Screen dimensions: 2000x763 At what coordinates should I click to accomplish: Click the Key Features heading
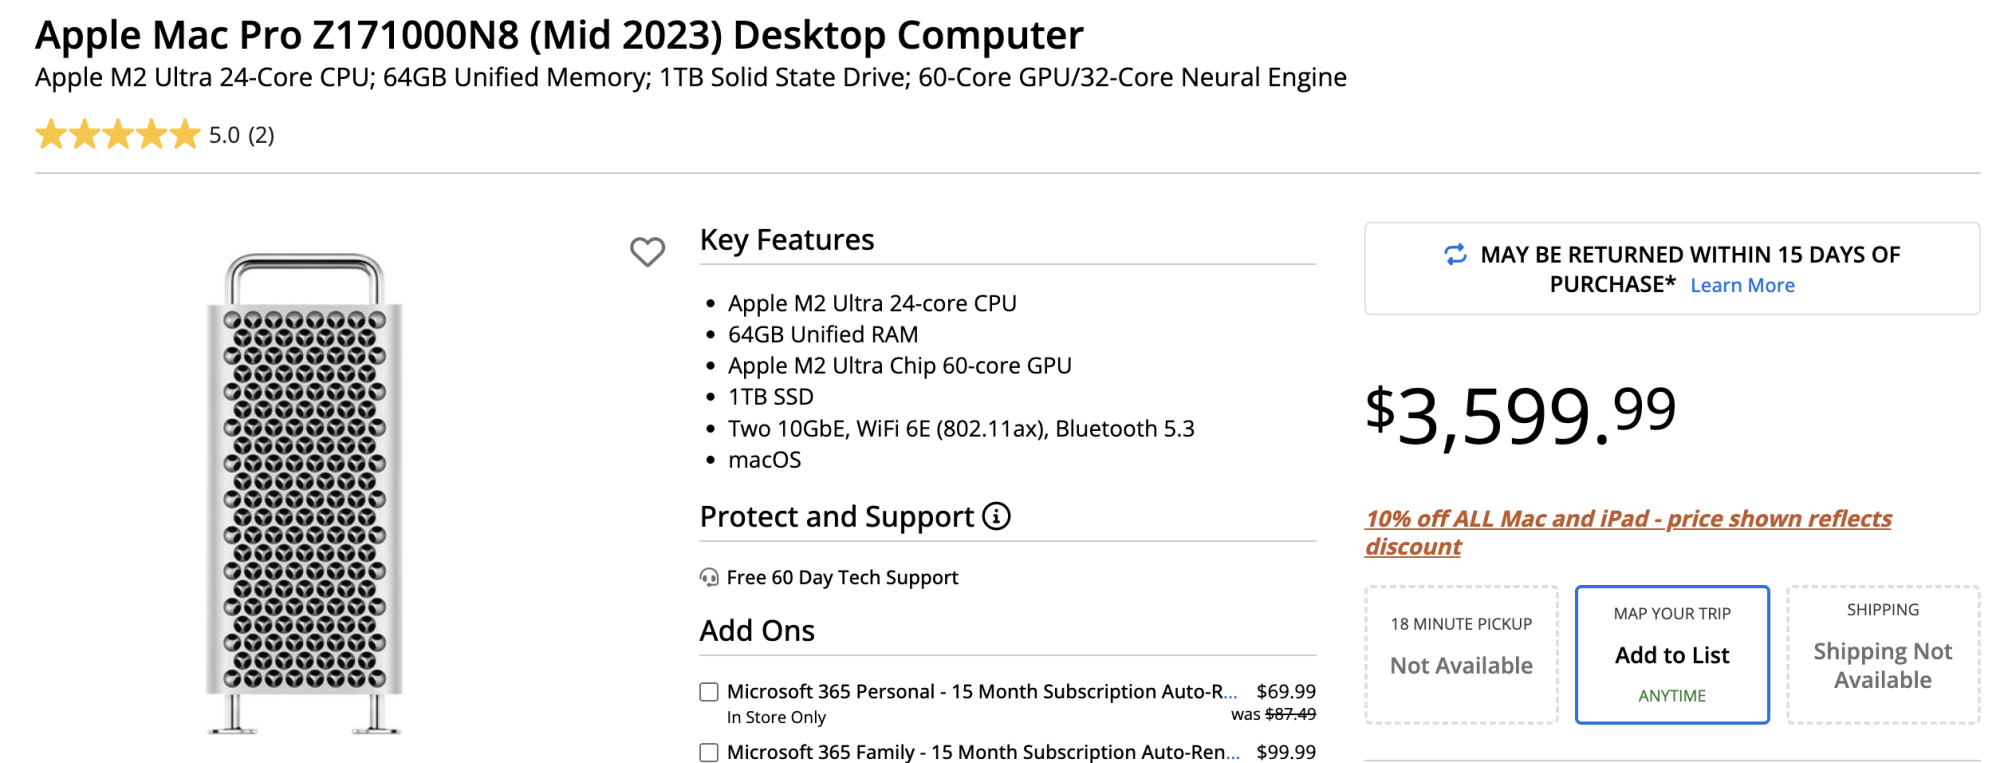pyautogui.click(x=787, y=240)
